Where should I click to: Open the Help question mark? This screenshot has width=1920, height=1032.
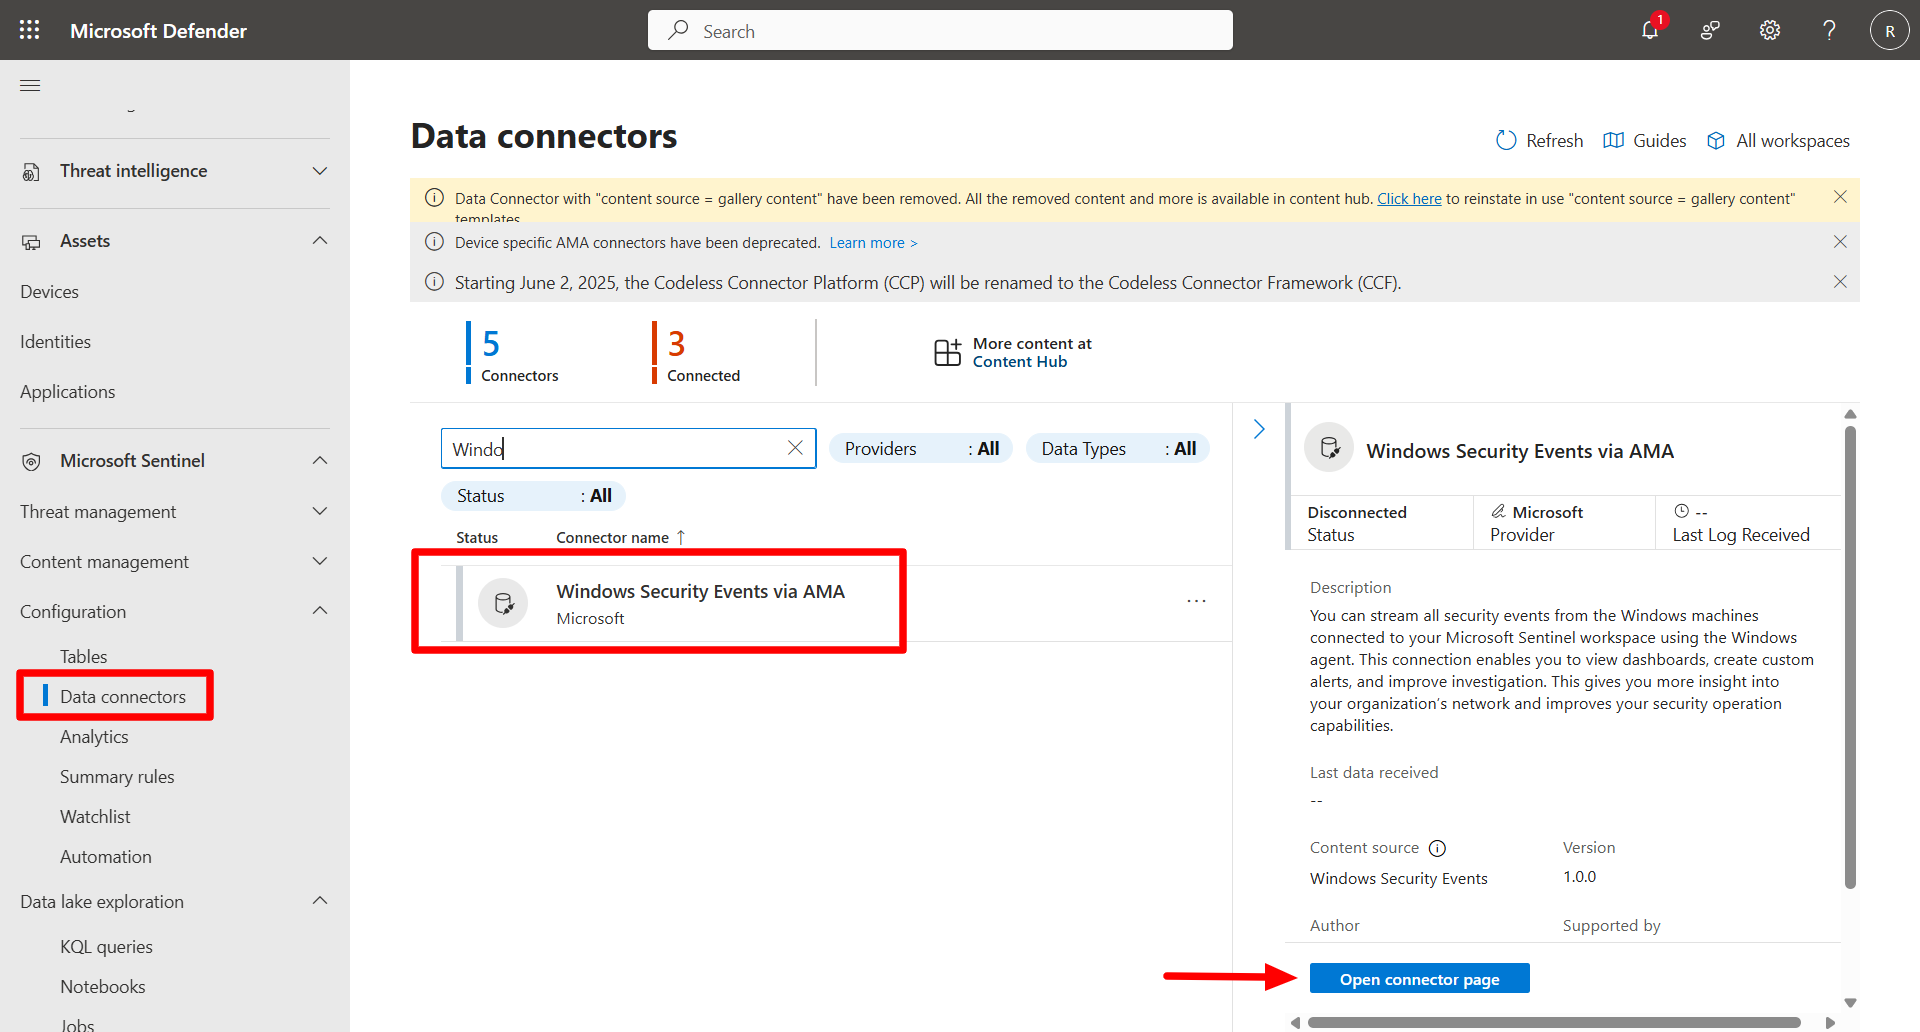coord(1829,30)
